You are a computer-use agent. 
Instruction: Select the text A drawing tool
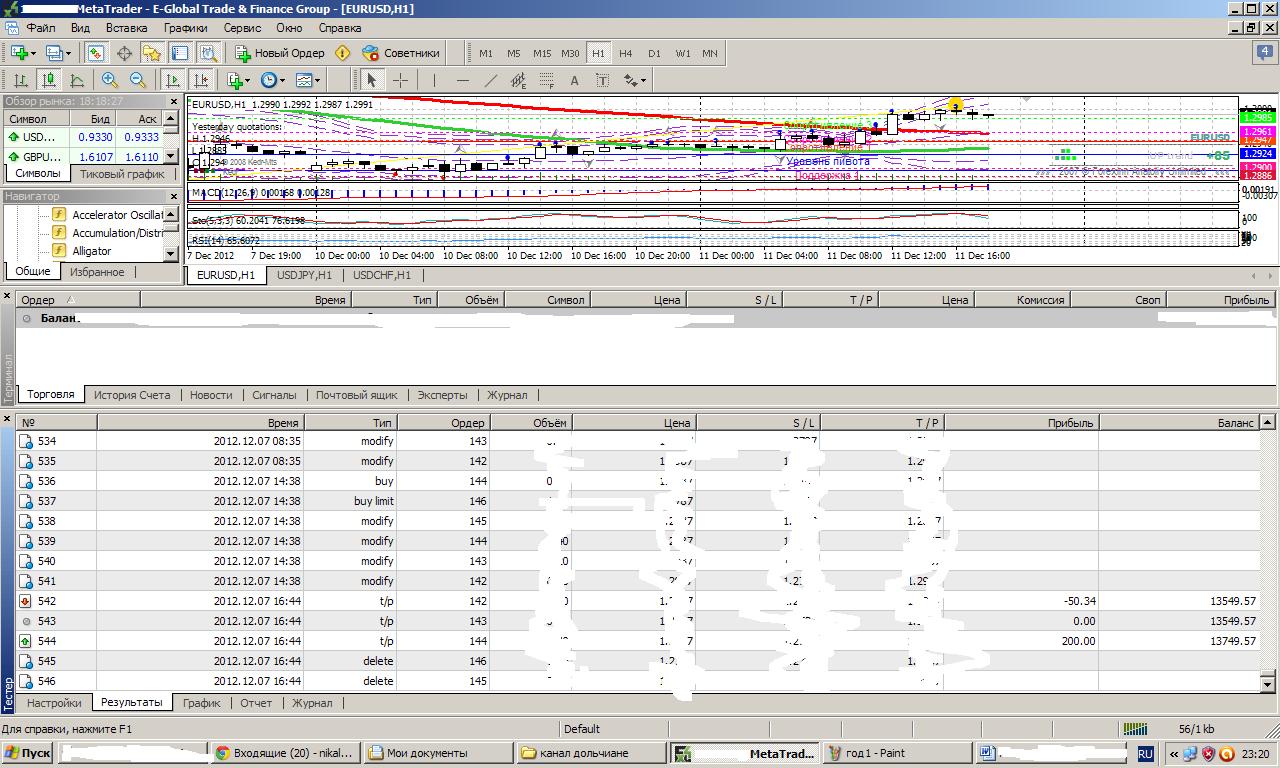tap(574, 80)
